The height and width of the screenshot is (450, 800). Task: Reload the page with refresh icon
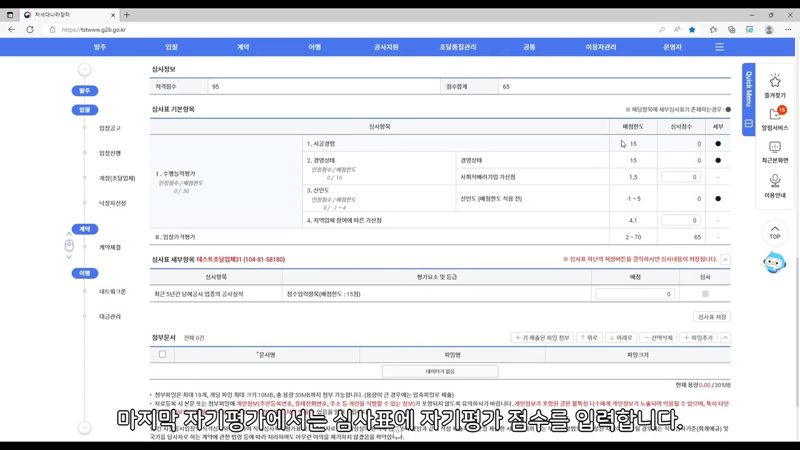(x=30, y=30)
